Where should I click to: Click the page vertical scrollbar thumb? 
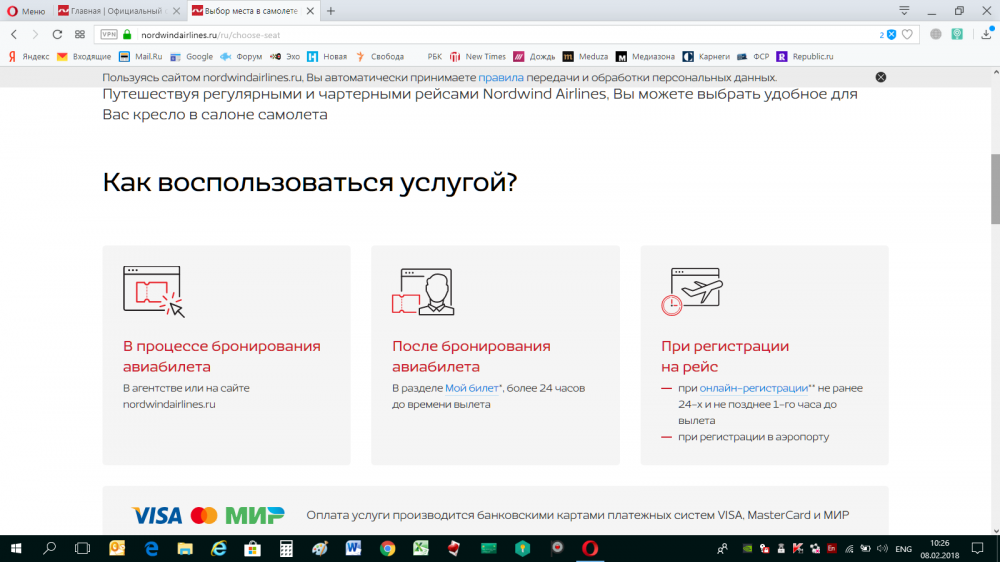point(994,190)
